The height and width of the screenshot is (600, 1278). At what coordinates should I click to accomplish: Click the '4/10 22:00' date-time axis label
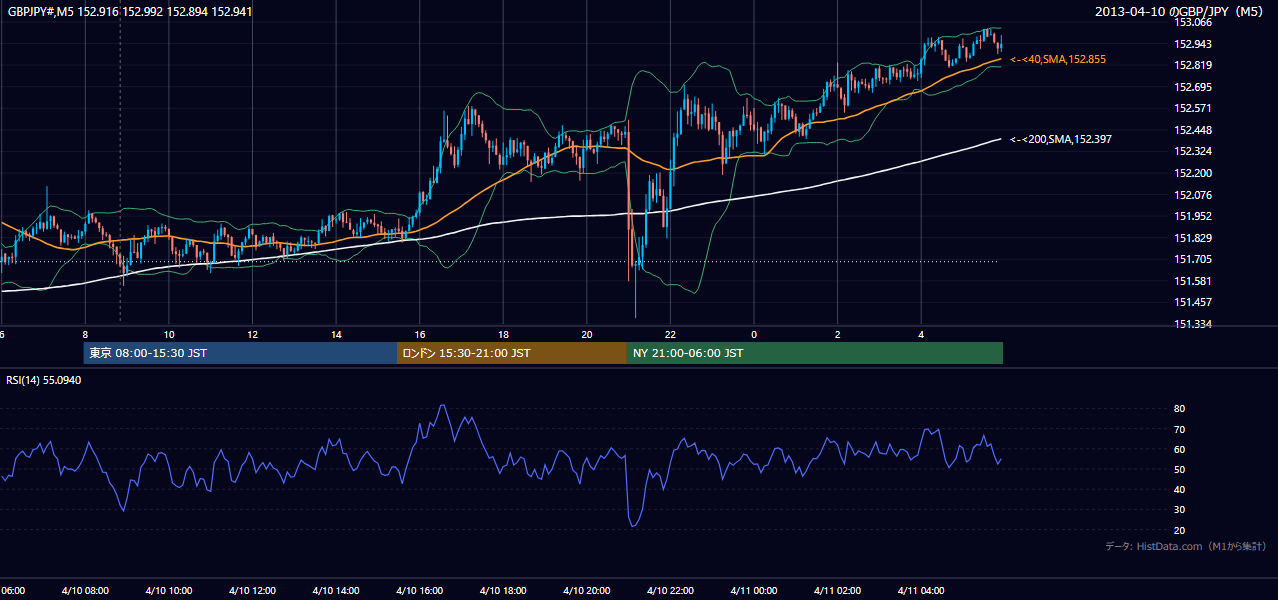pos(671,591)
